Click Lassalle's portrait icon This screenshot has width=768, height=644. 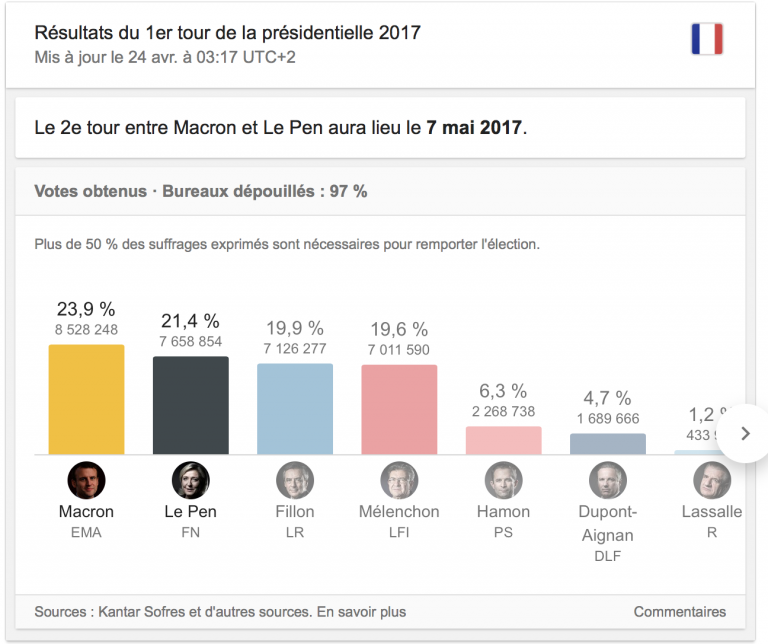712,480
